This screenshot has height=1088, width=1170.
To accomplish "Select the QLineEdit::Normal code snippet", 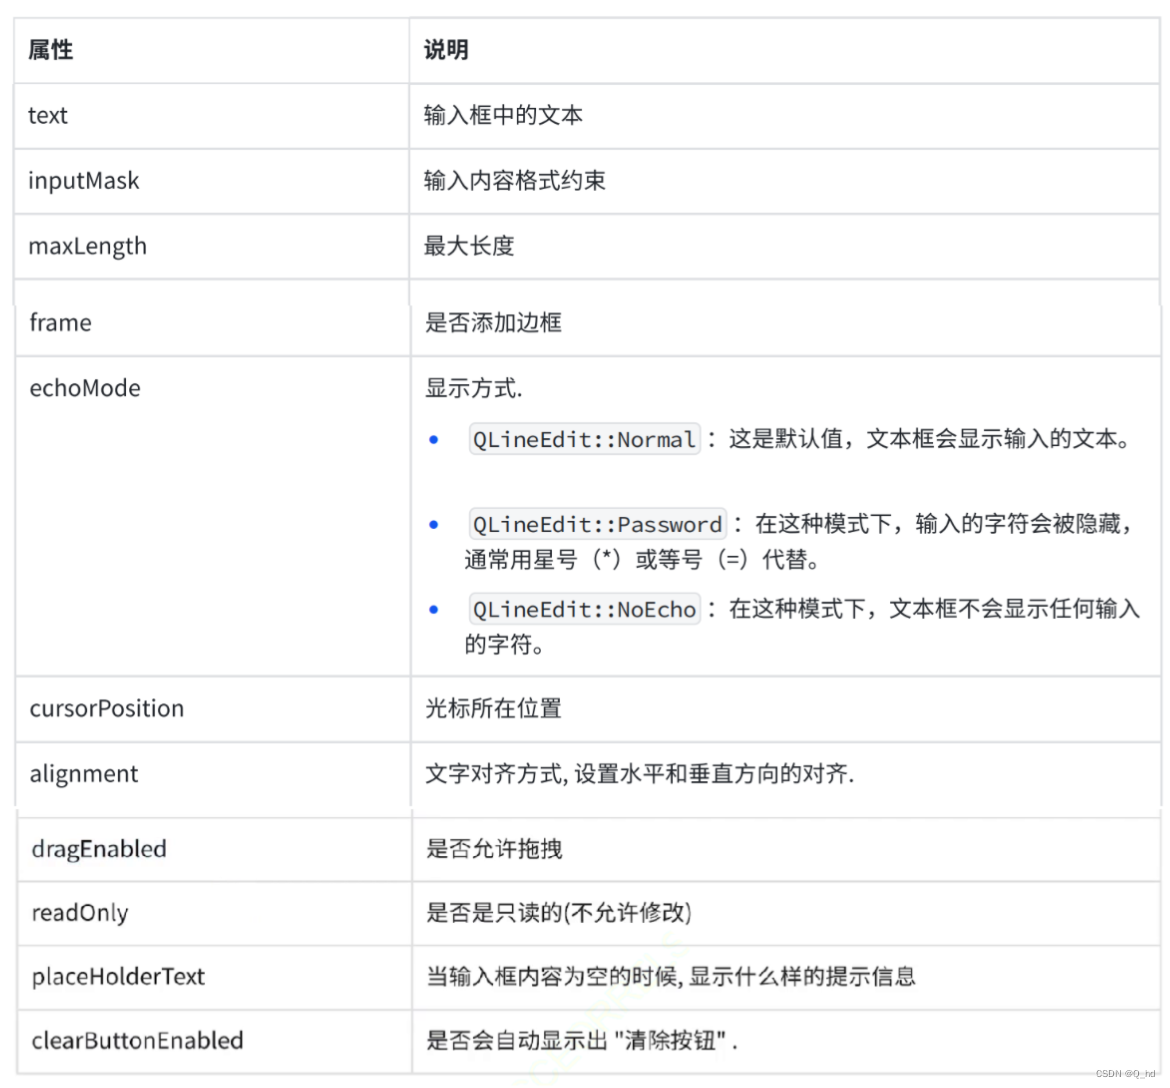I will pyautogui.click(x=583, y=438).
